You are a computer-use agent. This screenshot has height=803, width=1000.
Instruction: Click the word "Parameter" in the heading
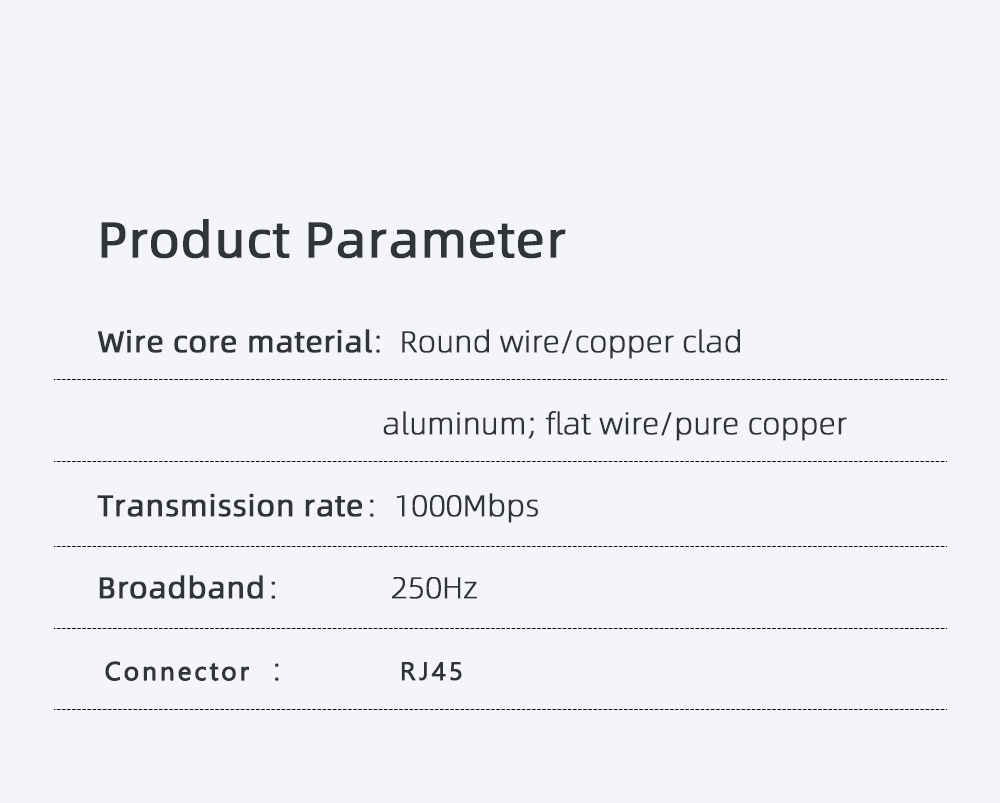coord(435,240)
